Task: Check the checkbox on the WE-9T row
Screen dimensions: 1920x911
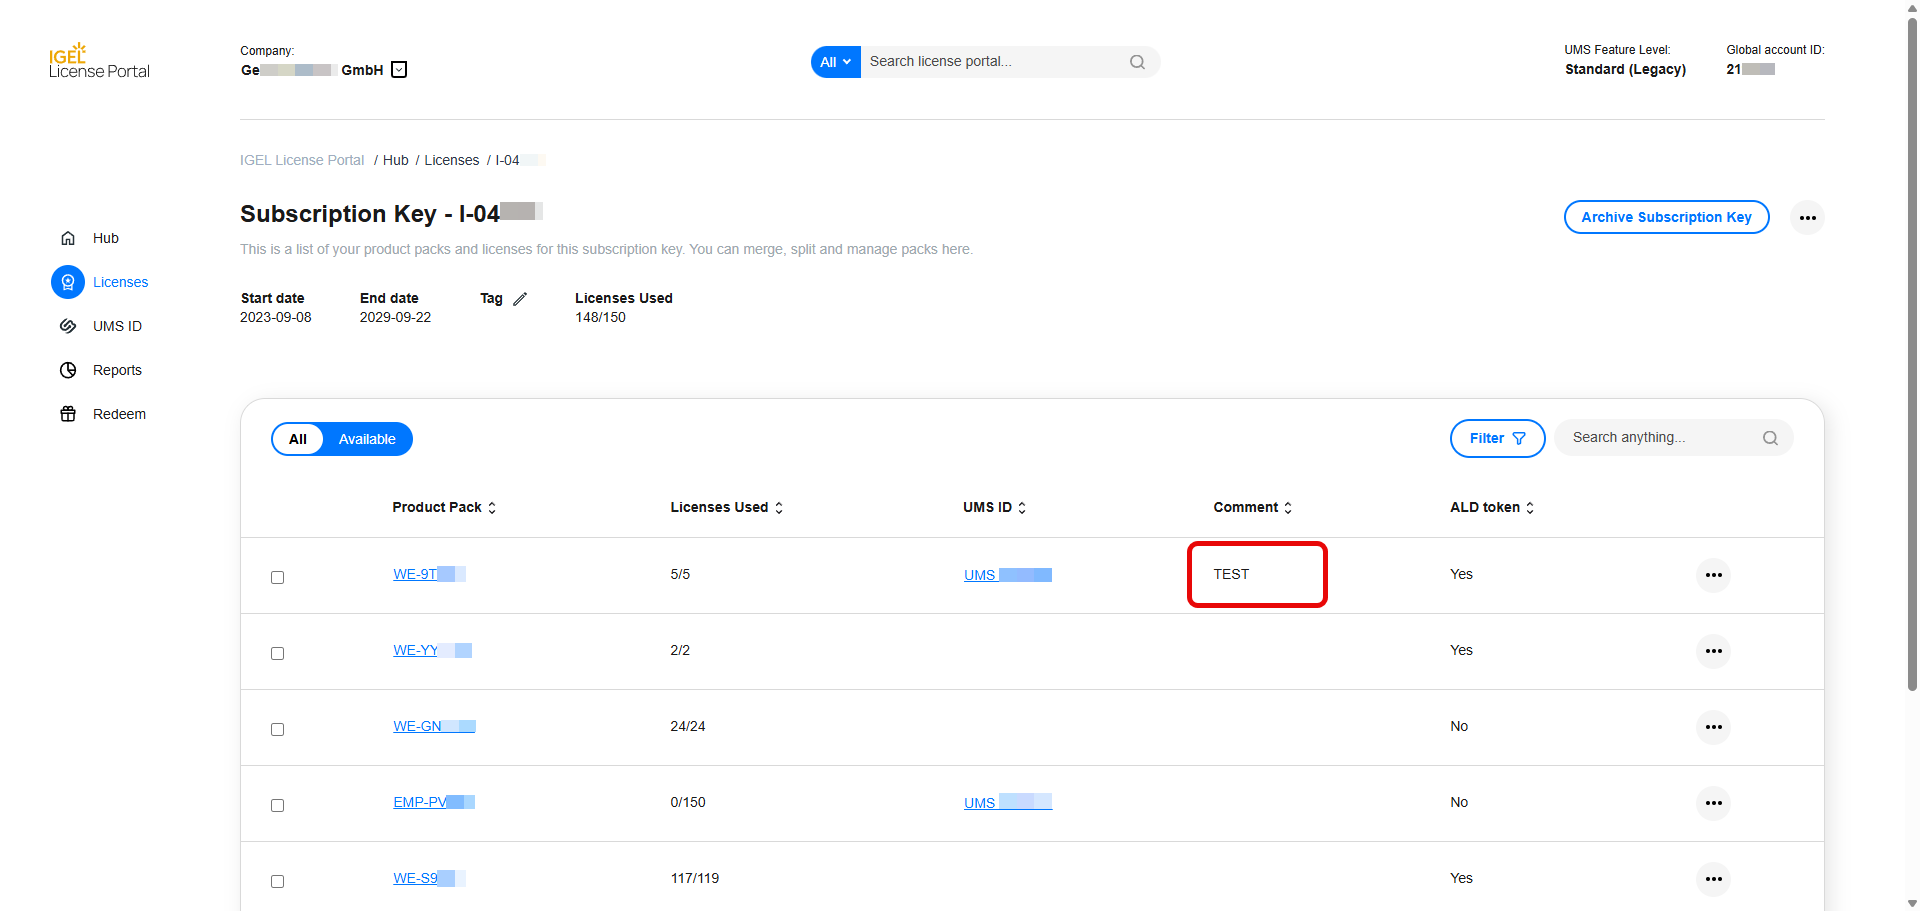Action: tap(277, 577)
